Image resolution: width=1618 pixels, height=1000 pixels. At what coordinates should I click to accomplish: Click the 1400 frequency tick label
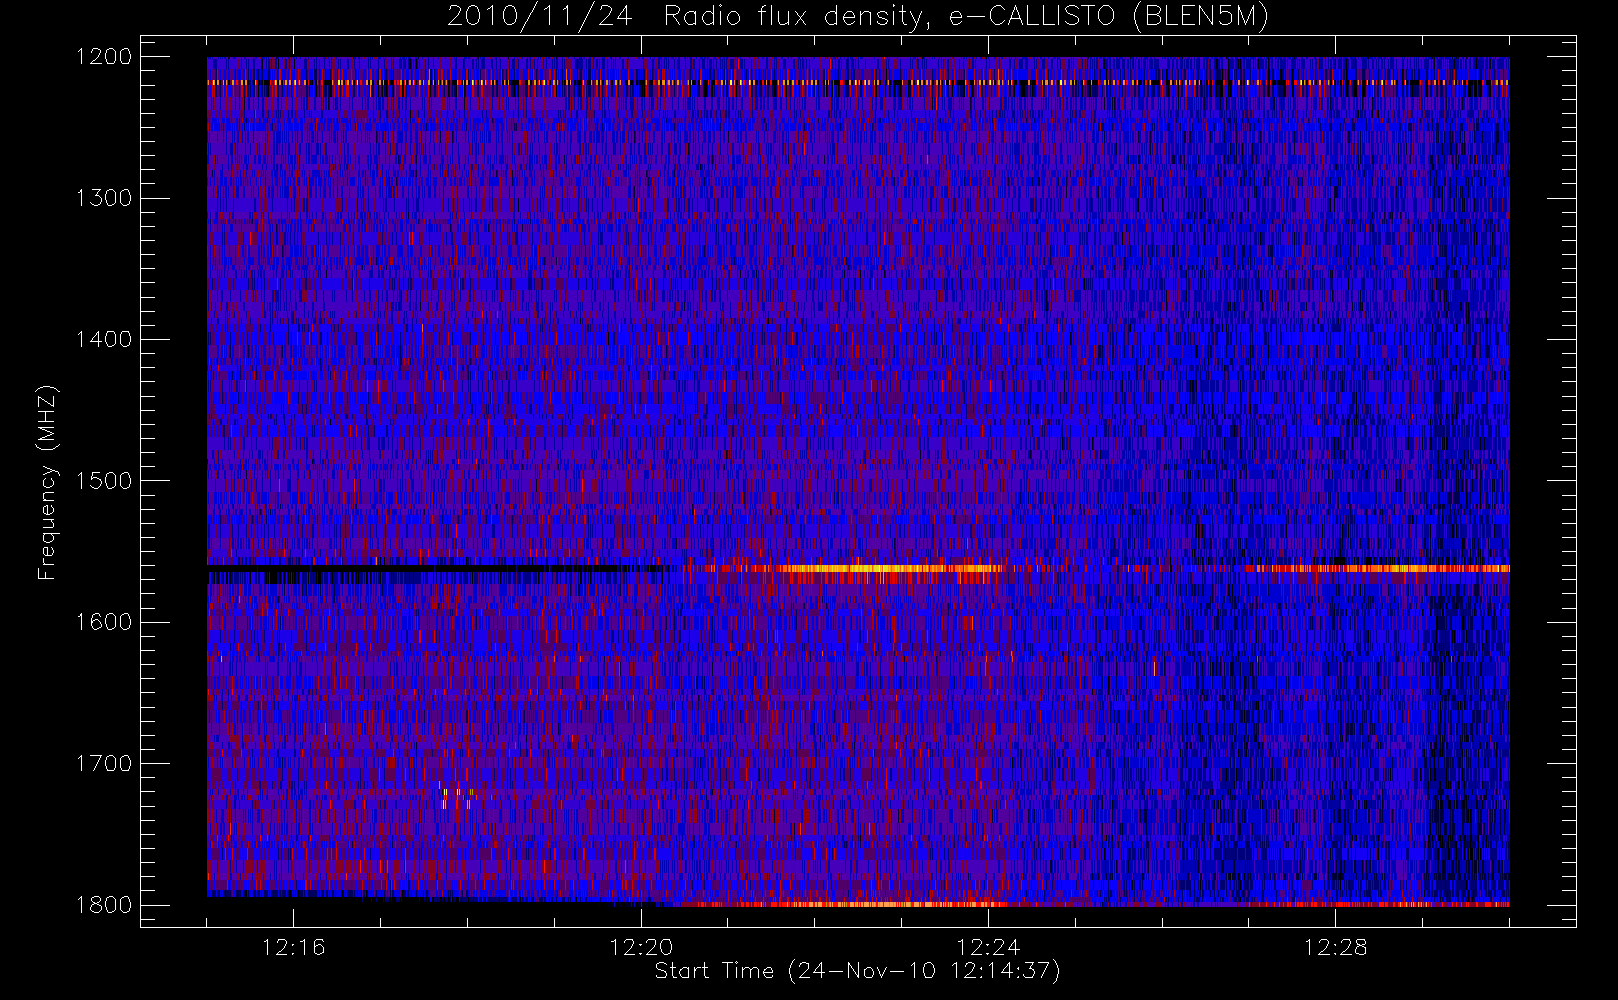(x=104, y=340)
